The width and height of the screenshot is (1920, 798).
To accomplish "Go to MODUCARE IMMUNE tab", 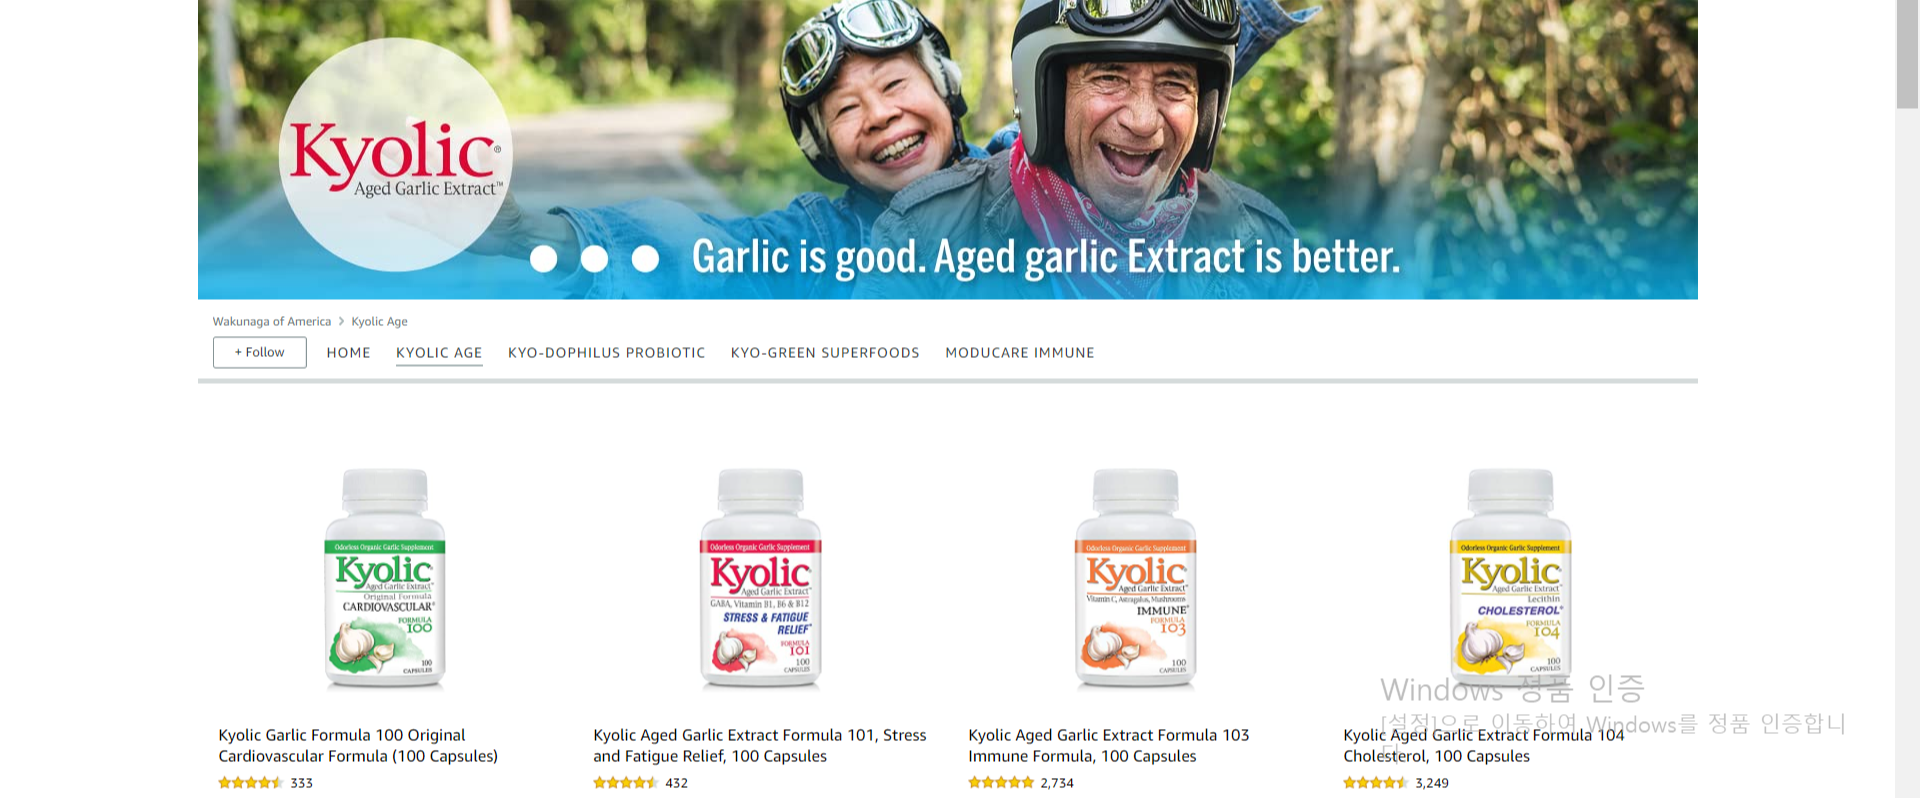I will tap(1020, 353).
